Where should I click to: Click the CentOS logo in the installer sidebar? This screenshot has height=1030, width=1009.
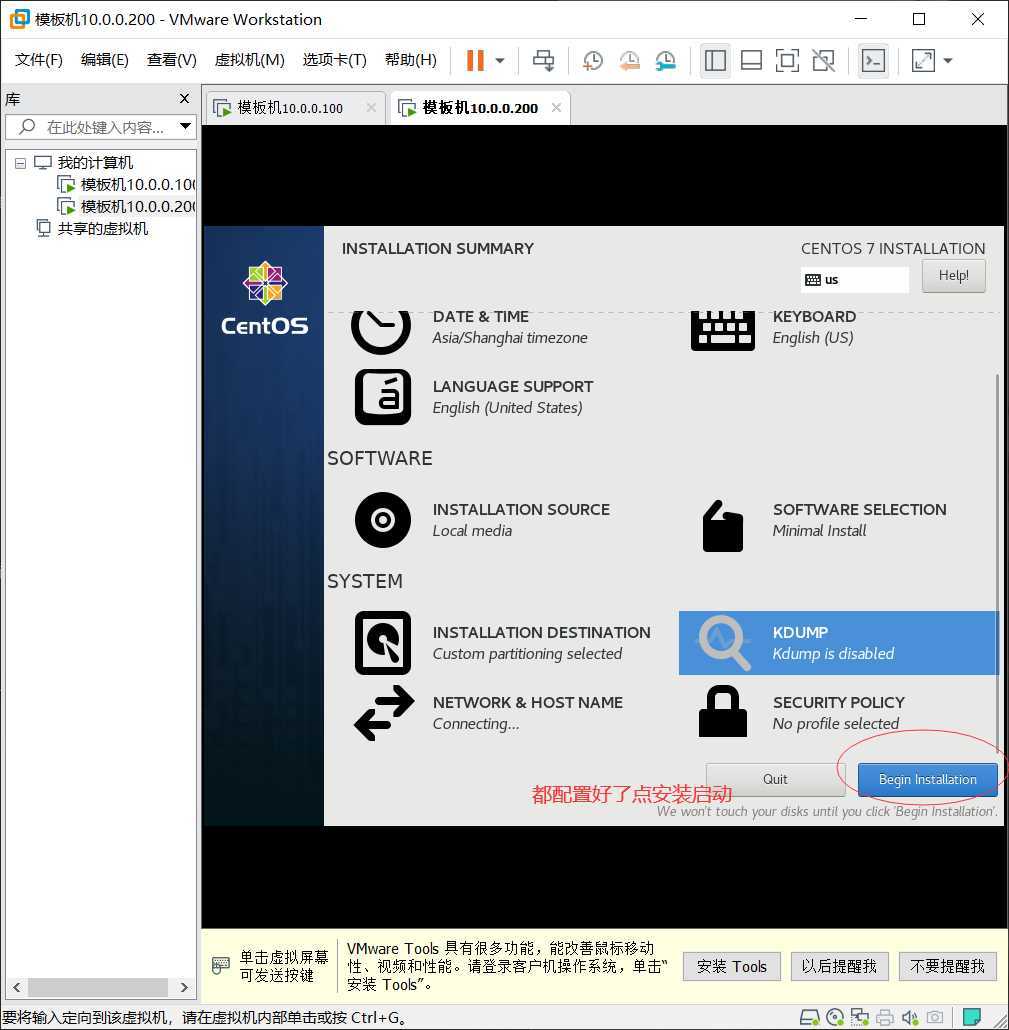(x=265, y=298)
